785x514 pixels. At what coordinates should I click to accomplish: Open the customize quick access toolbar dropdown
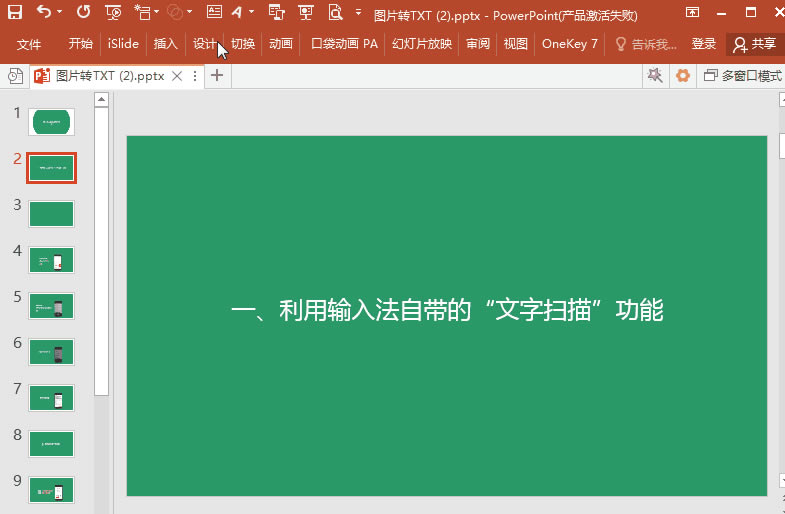358,13
